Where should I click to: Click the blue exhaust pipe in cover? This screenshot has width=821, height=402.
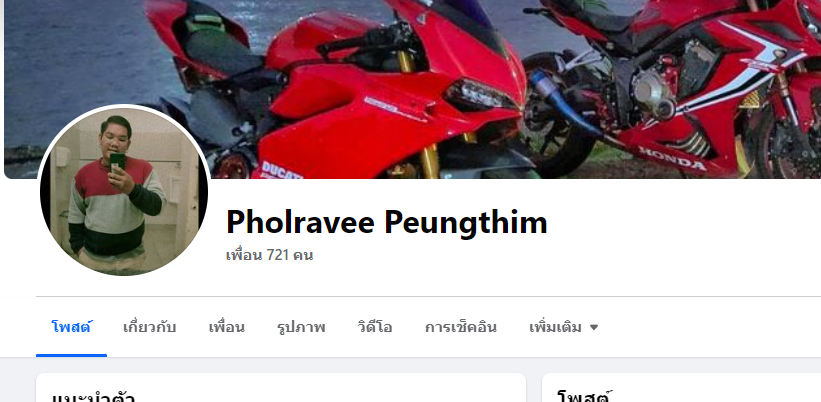(x=565, y=104)
